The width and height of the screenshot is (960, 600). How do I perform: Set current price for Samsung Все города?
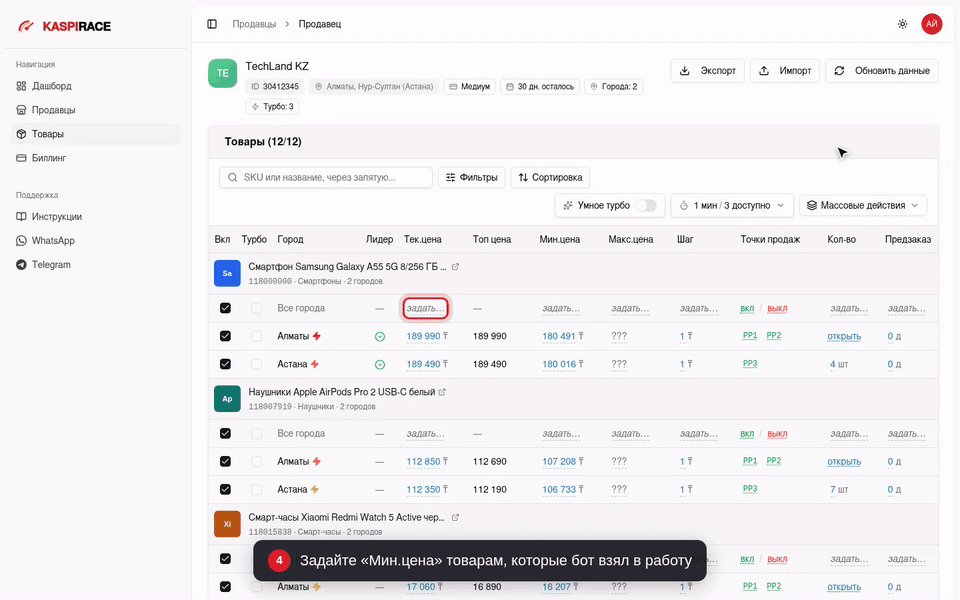[426, 309]
